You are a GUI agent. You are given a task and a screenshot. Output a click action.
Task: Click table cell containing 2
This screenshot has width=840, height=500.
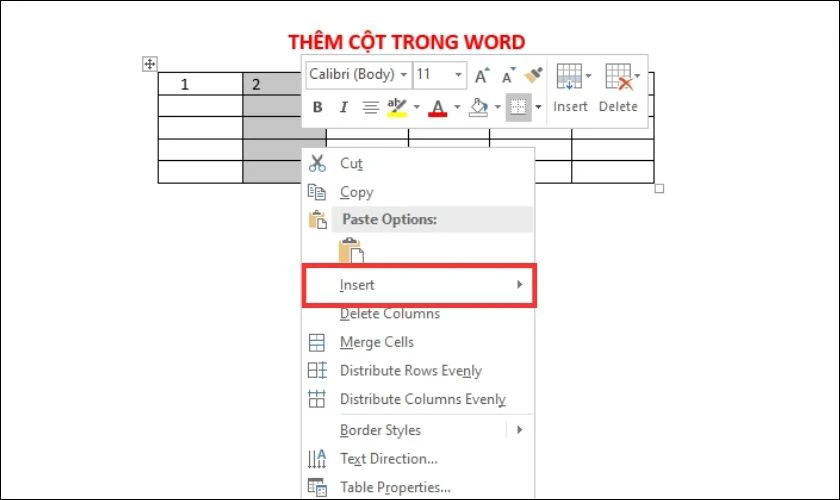tap(272, 84)
